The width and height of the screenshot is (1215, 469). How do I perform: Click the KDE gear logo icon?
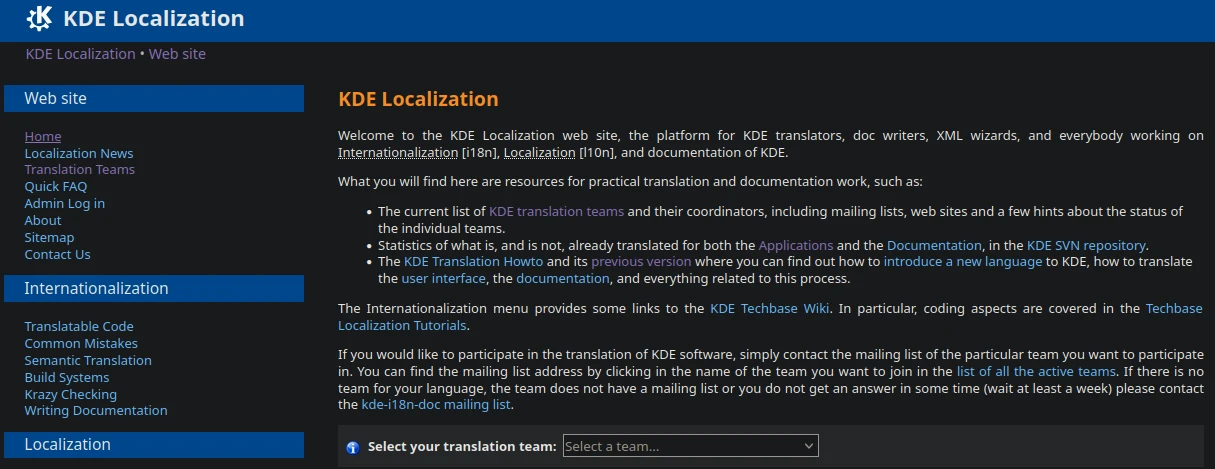pyautogui.click(x=39, y=18)
